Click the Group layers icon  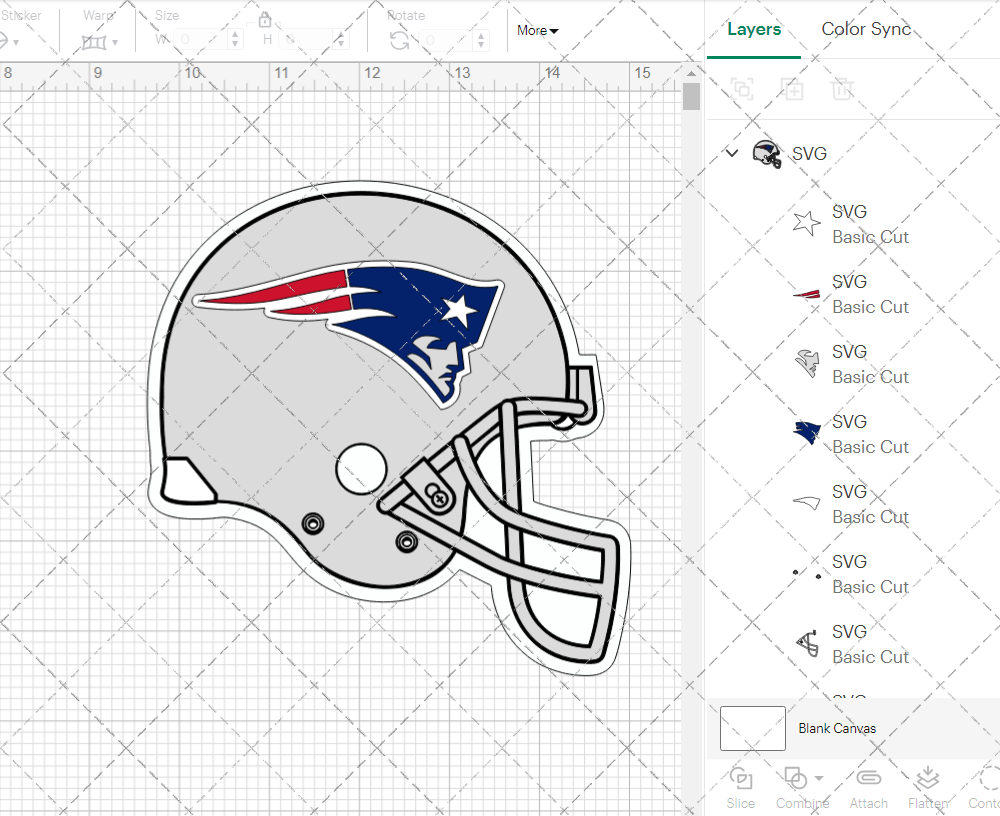point(742,89)
